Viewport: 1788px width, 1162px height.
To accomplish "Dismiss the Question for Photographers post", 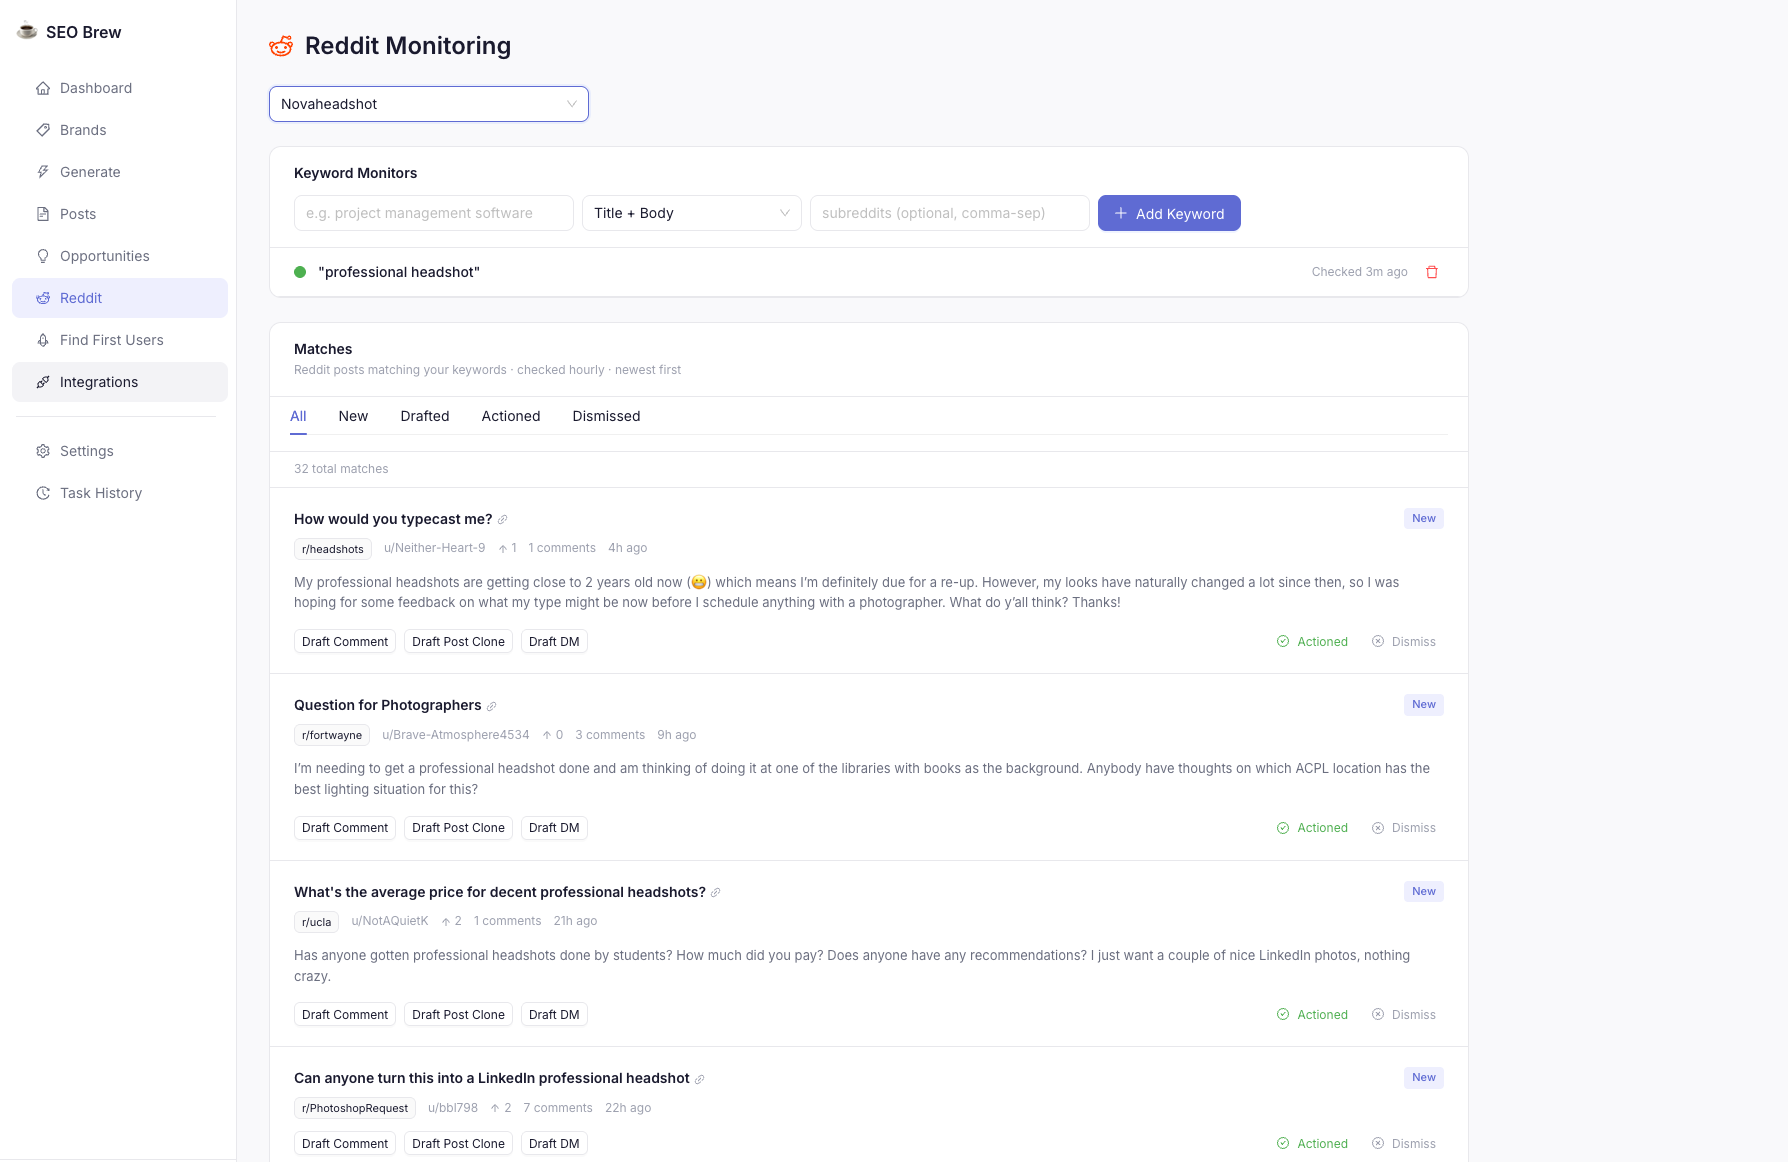I will 1404,828.
